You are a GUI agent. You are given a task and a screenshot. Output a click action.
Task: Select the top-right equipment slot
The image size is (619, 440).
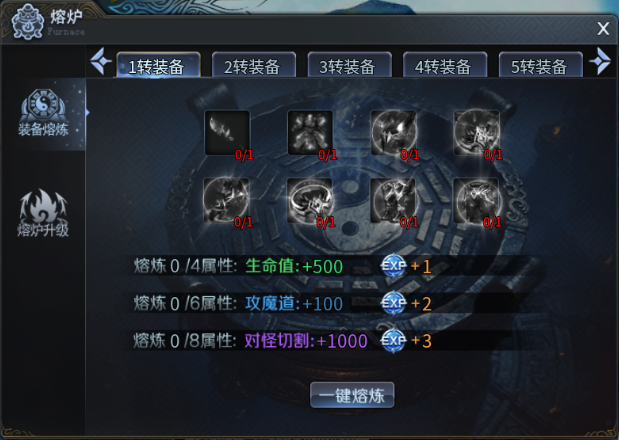click(x=477, y=133)
